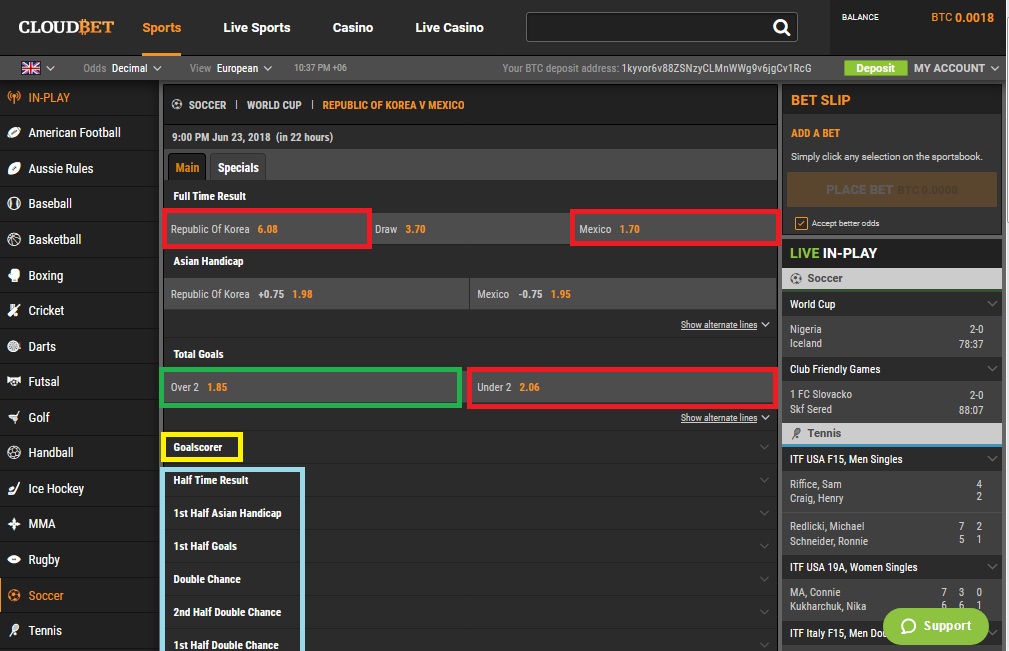Image resolution: width=1009 pixels, height=651 pixels.
Task: Click the Soccer icon in Live In-Play
Action: pyautogui.click(x=796, y=279)
